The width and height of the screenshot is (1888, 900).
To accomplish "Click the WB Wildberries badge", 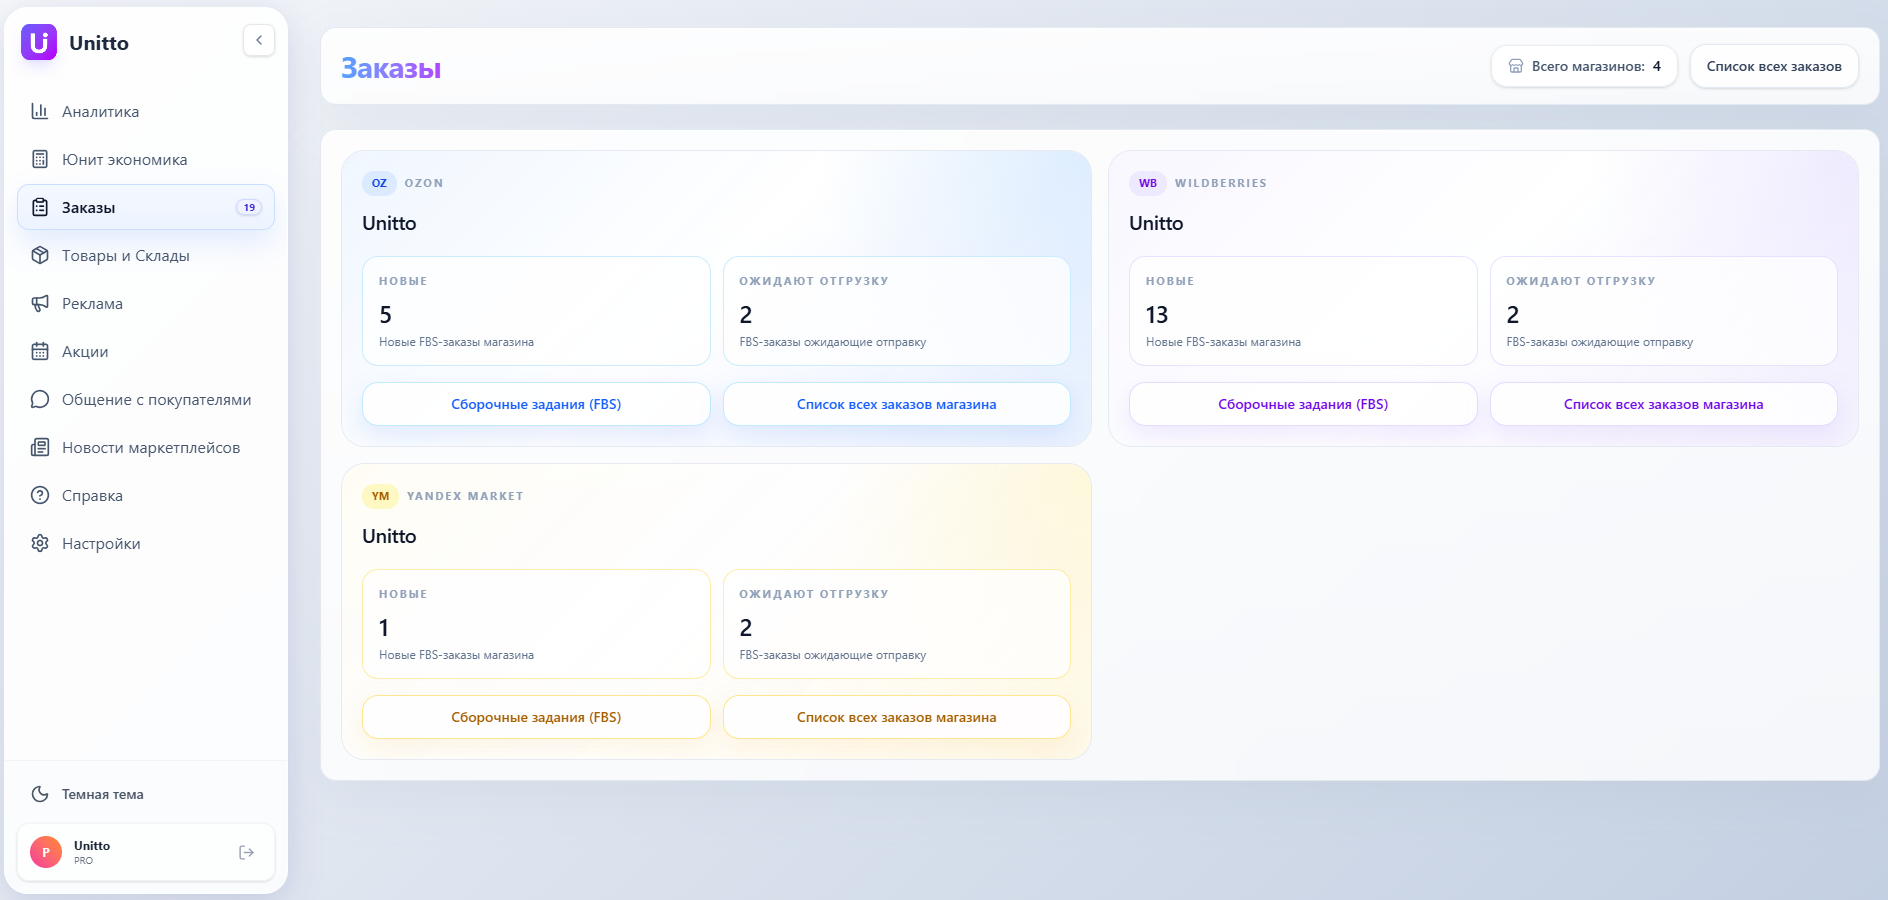I will pyautogui.click(x=1148, y=183).
